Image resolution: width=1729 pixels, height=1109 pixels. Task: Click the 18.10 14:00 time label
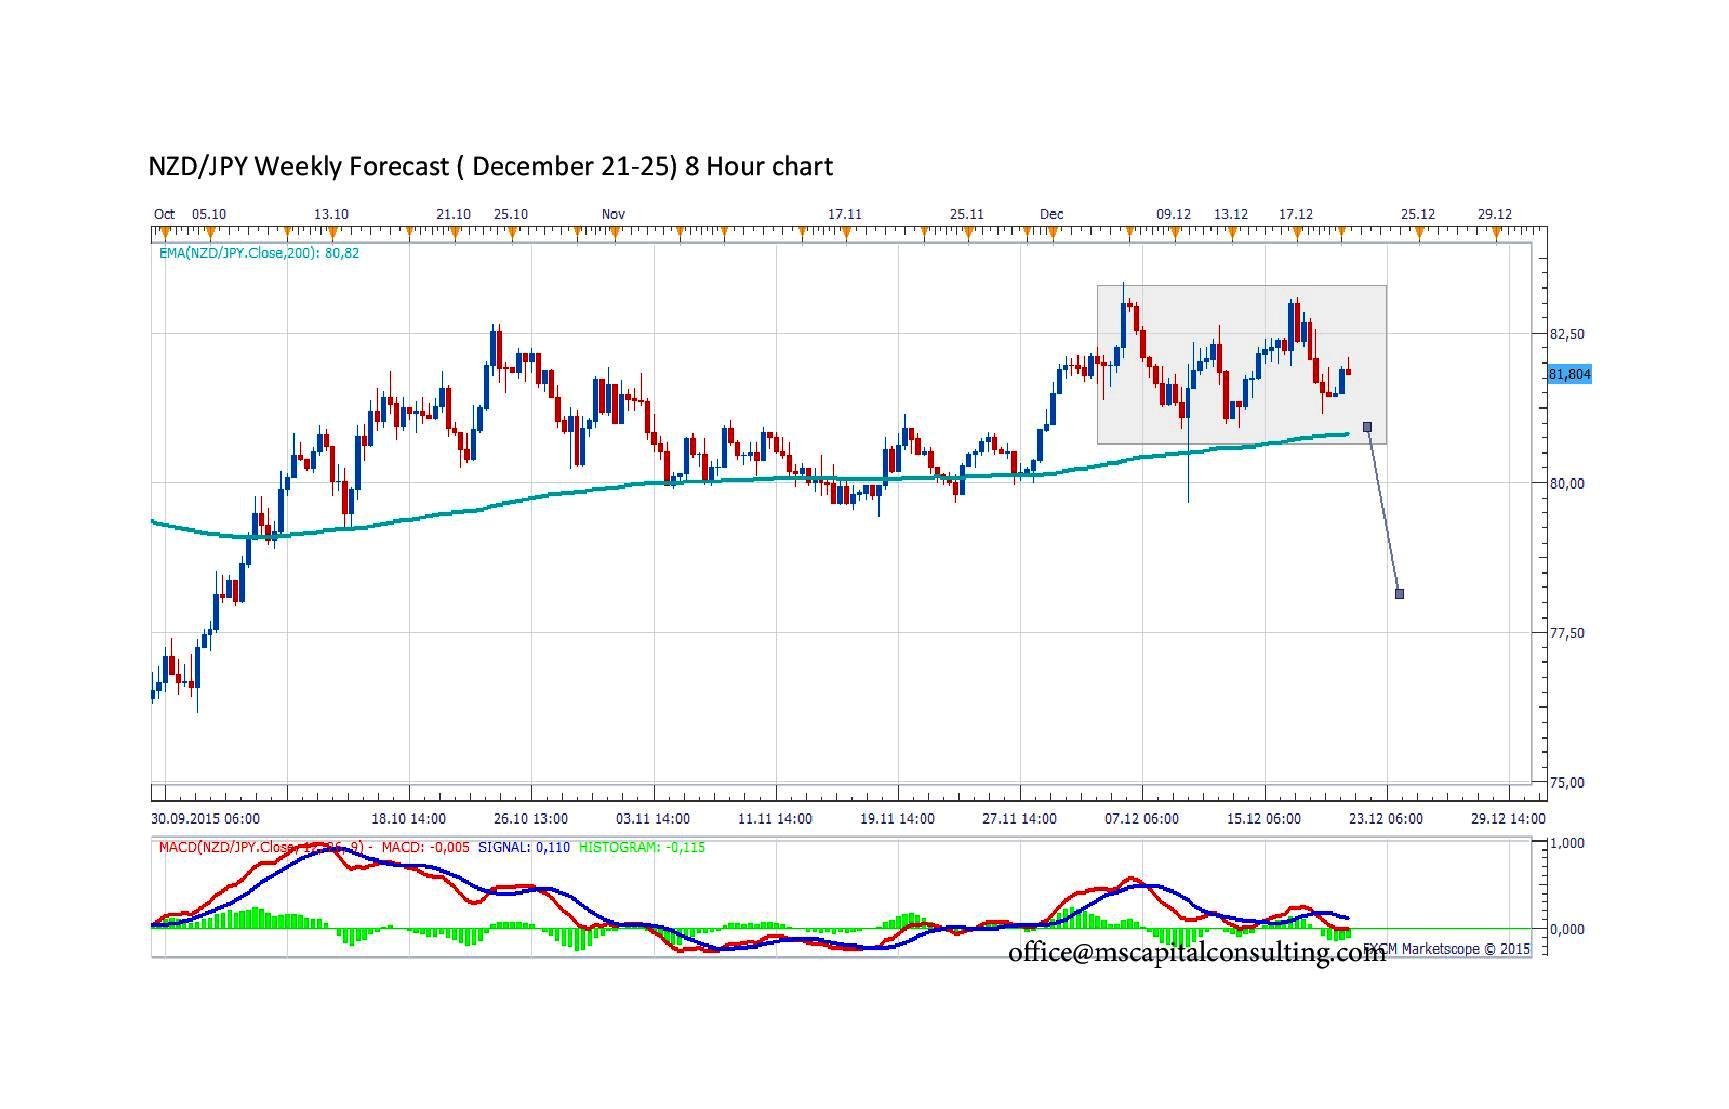(409, 819)
